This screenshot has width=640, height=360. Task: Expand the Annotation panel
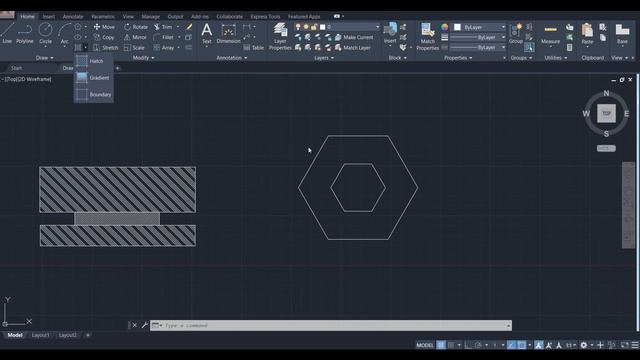[x=231, y=58]
